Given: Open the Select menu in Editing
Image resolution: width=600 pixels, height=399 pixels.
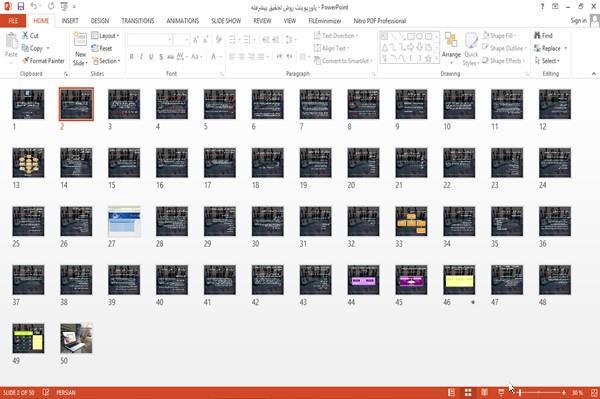Looking at the screenshot, I should point(547,61).
